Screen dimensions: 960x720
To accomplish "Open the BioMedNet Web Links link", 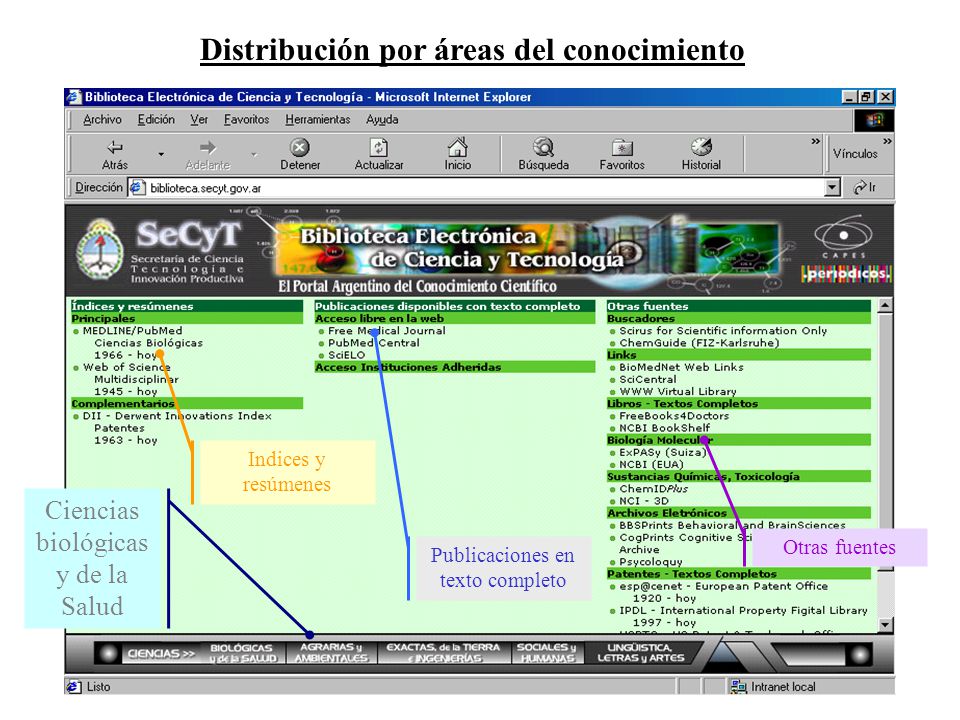I will 681,367.
